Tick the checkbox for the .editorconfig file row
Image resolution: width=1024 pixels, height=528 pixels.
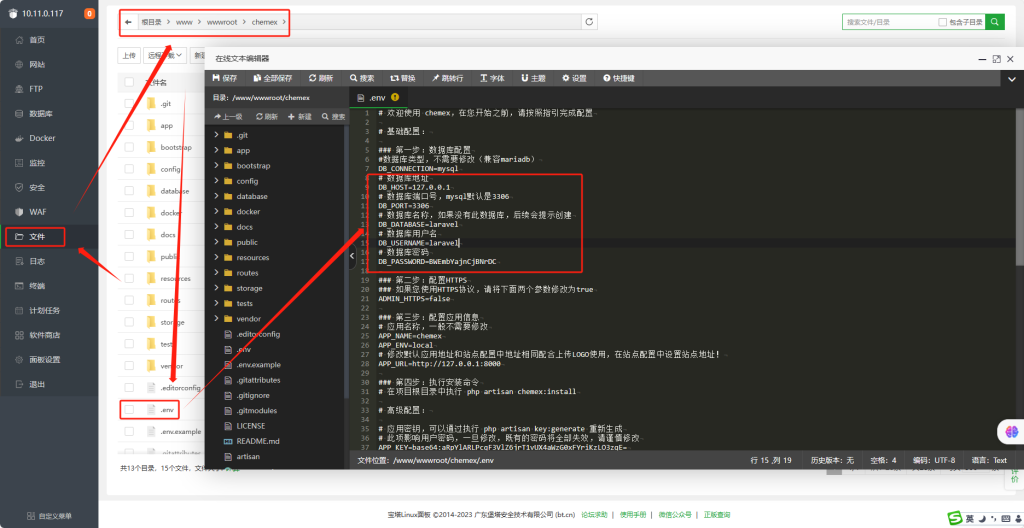tap(129, 388)
